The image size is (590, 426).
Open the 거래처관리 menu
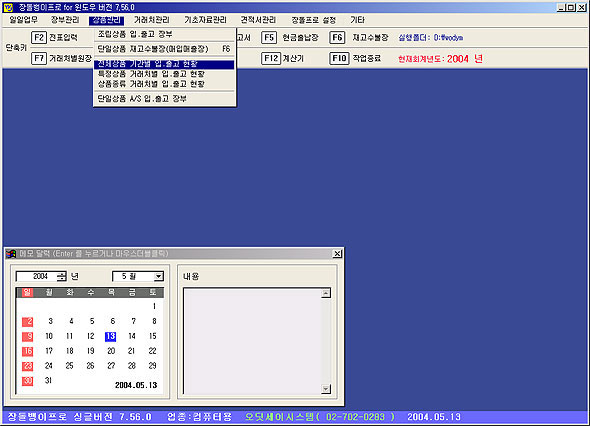152,20
